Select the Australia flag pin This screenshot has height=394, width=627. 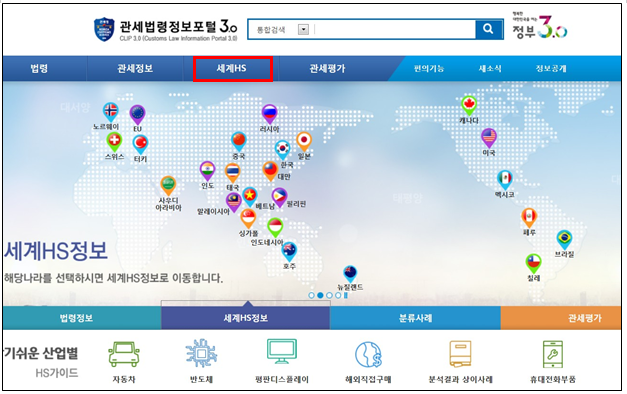(289, 252)
